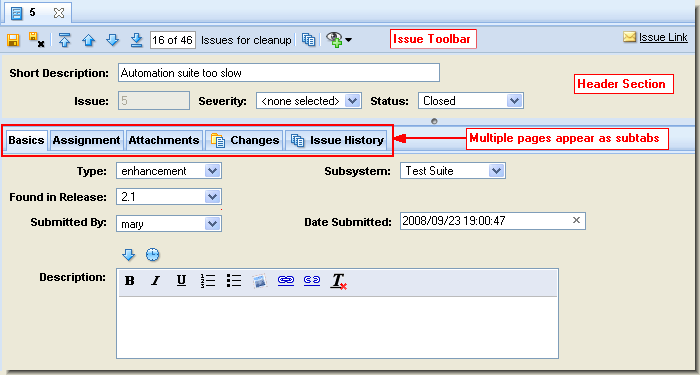Image resolution: width=700 pixels, height=375 pixels.
Task: Click the clear formatting icon
Action: pyautogui.click(x=339, y=281)
